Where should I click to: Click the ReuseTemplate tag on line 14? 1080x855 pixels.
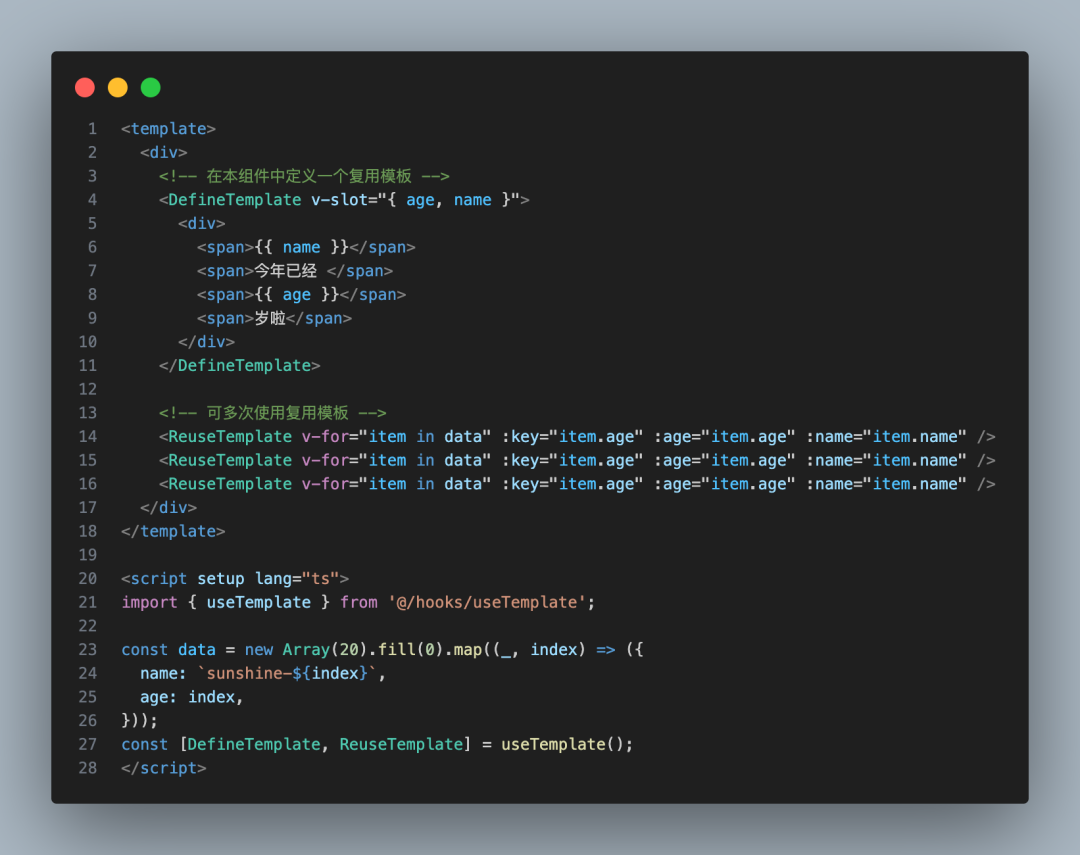229,437
